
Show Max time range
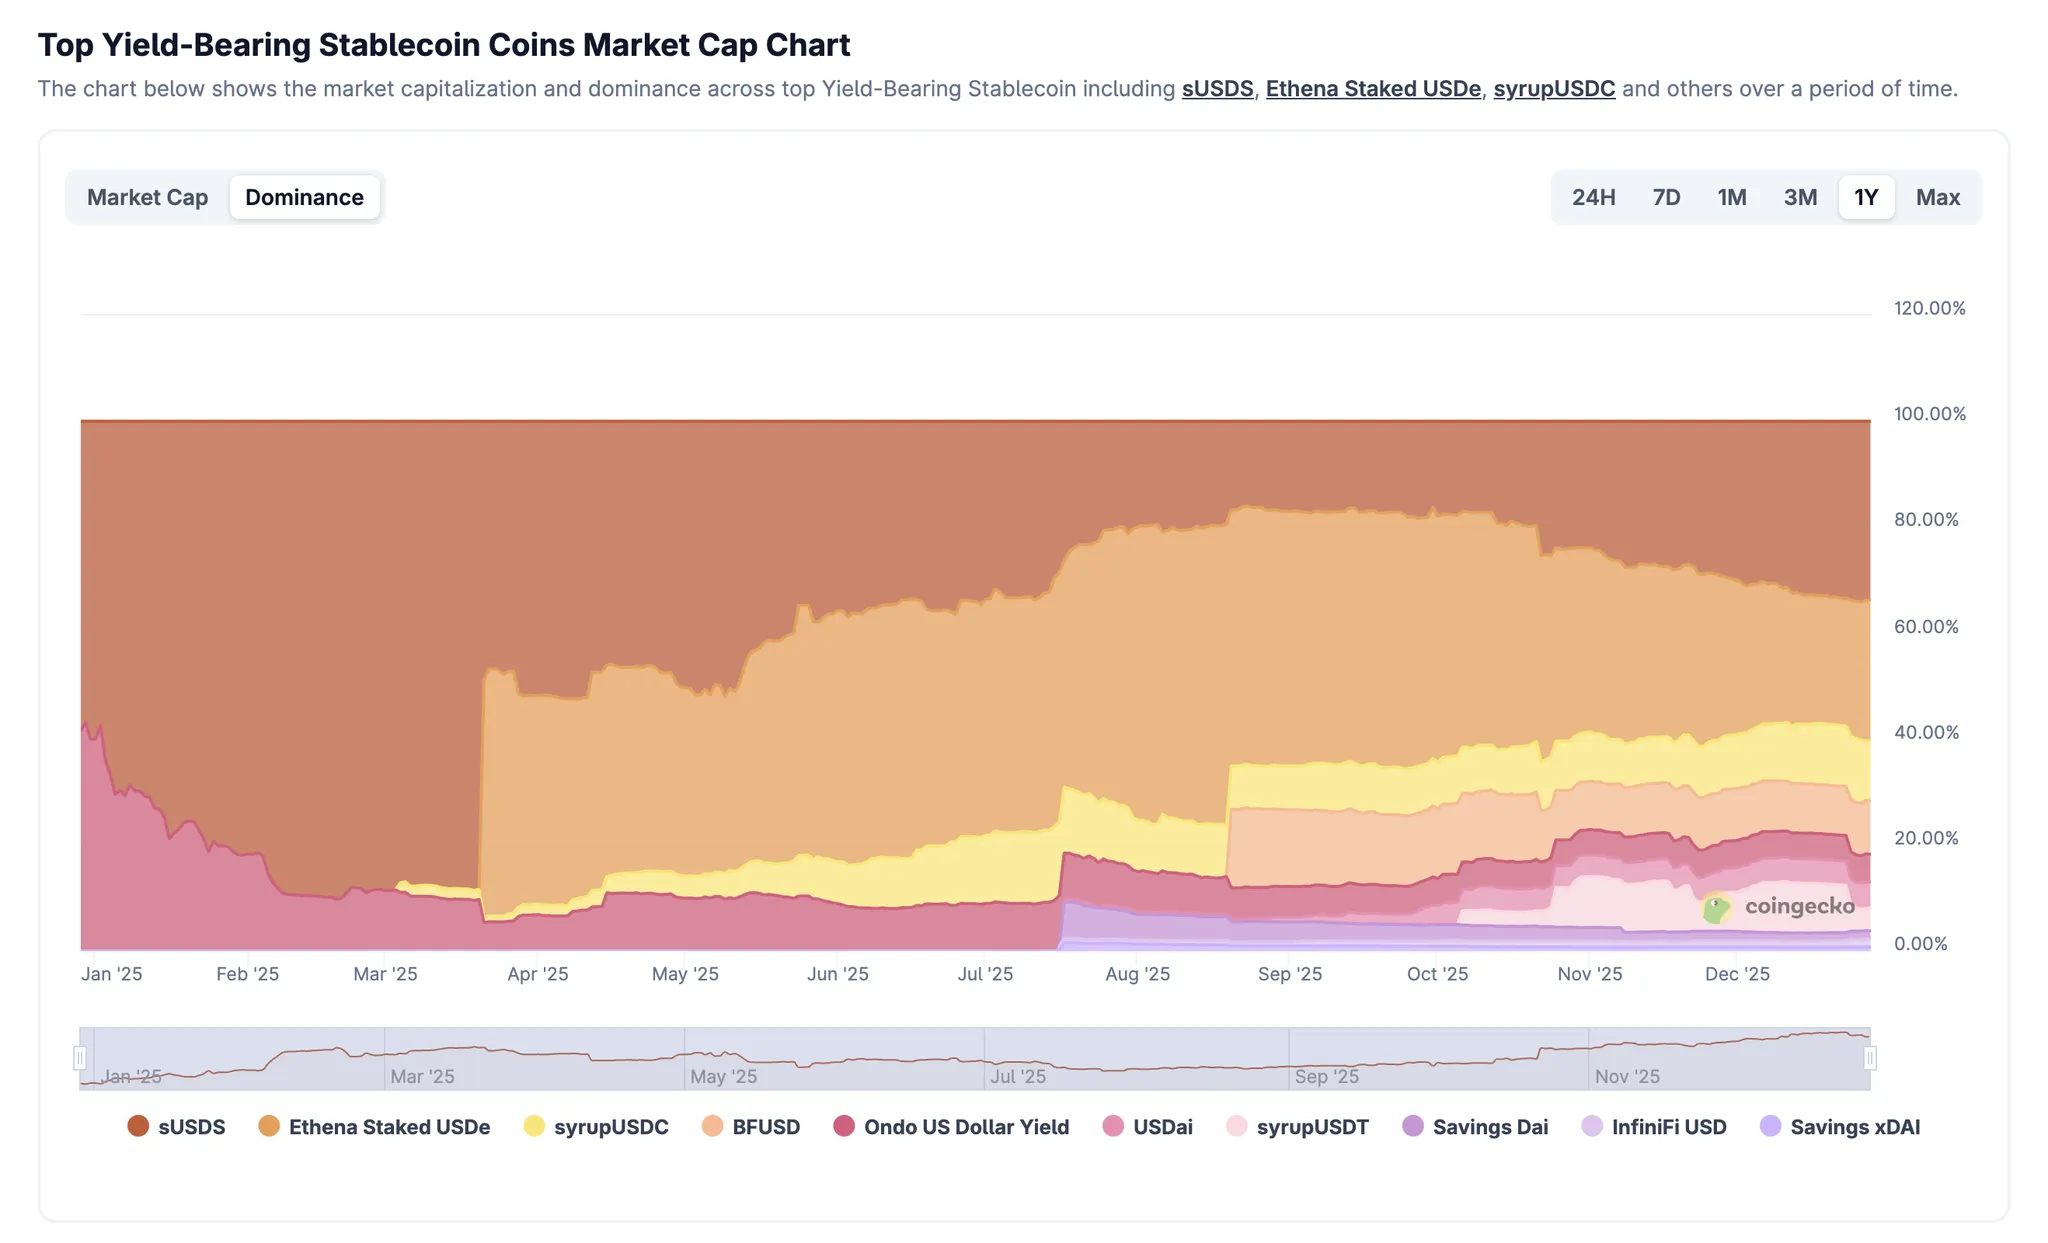coord(1937,197)
